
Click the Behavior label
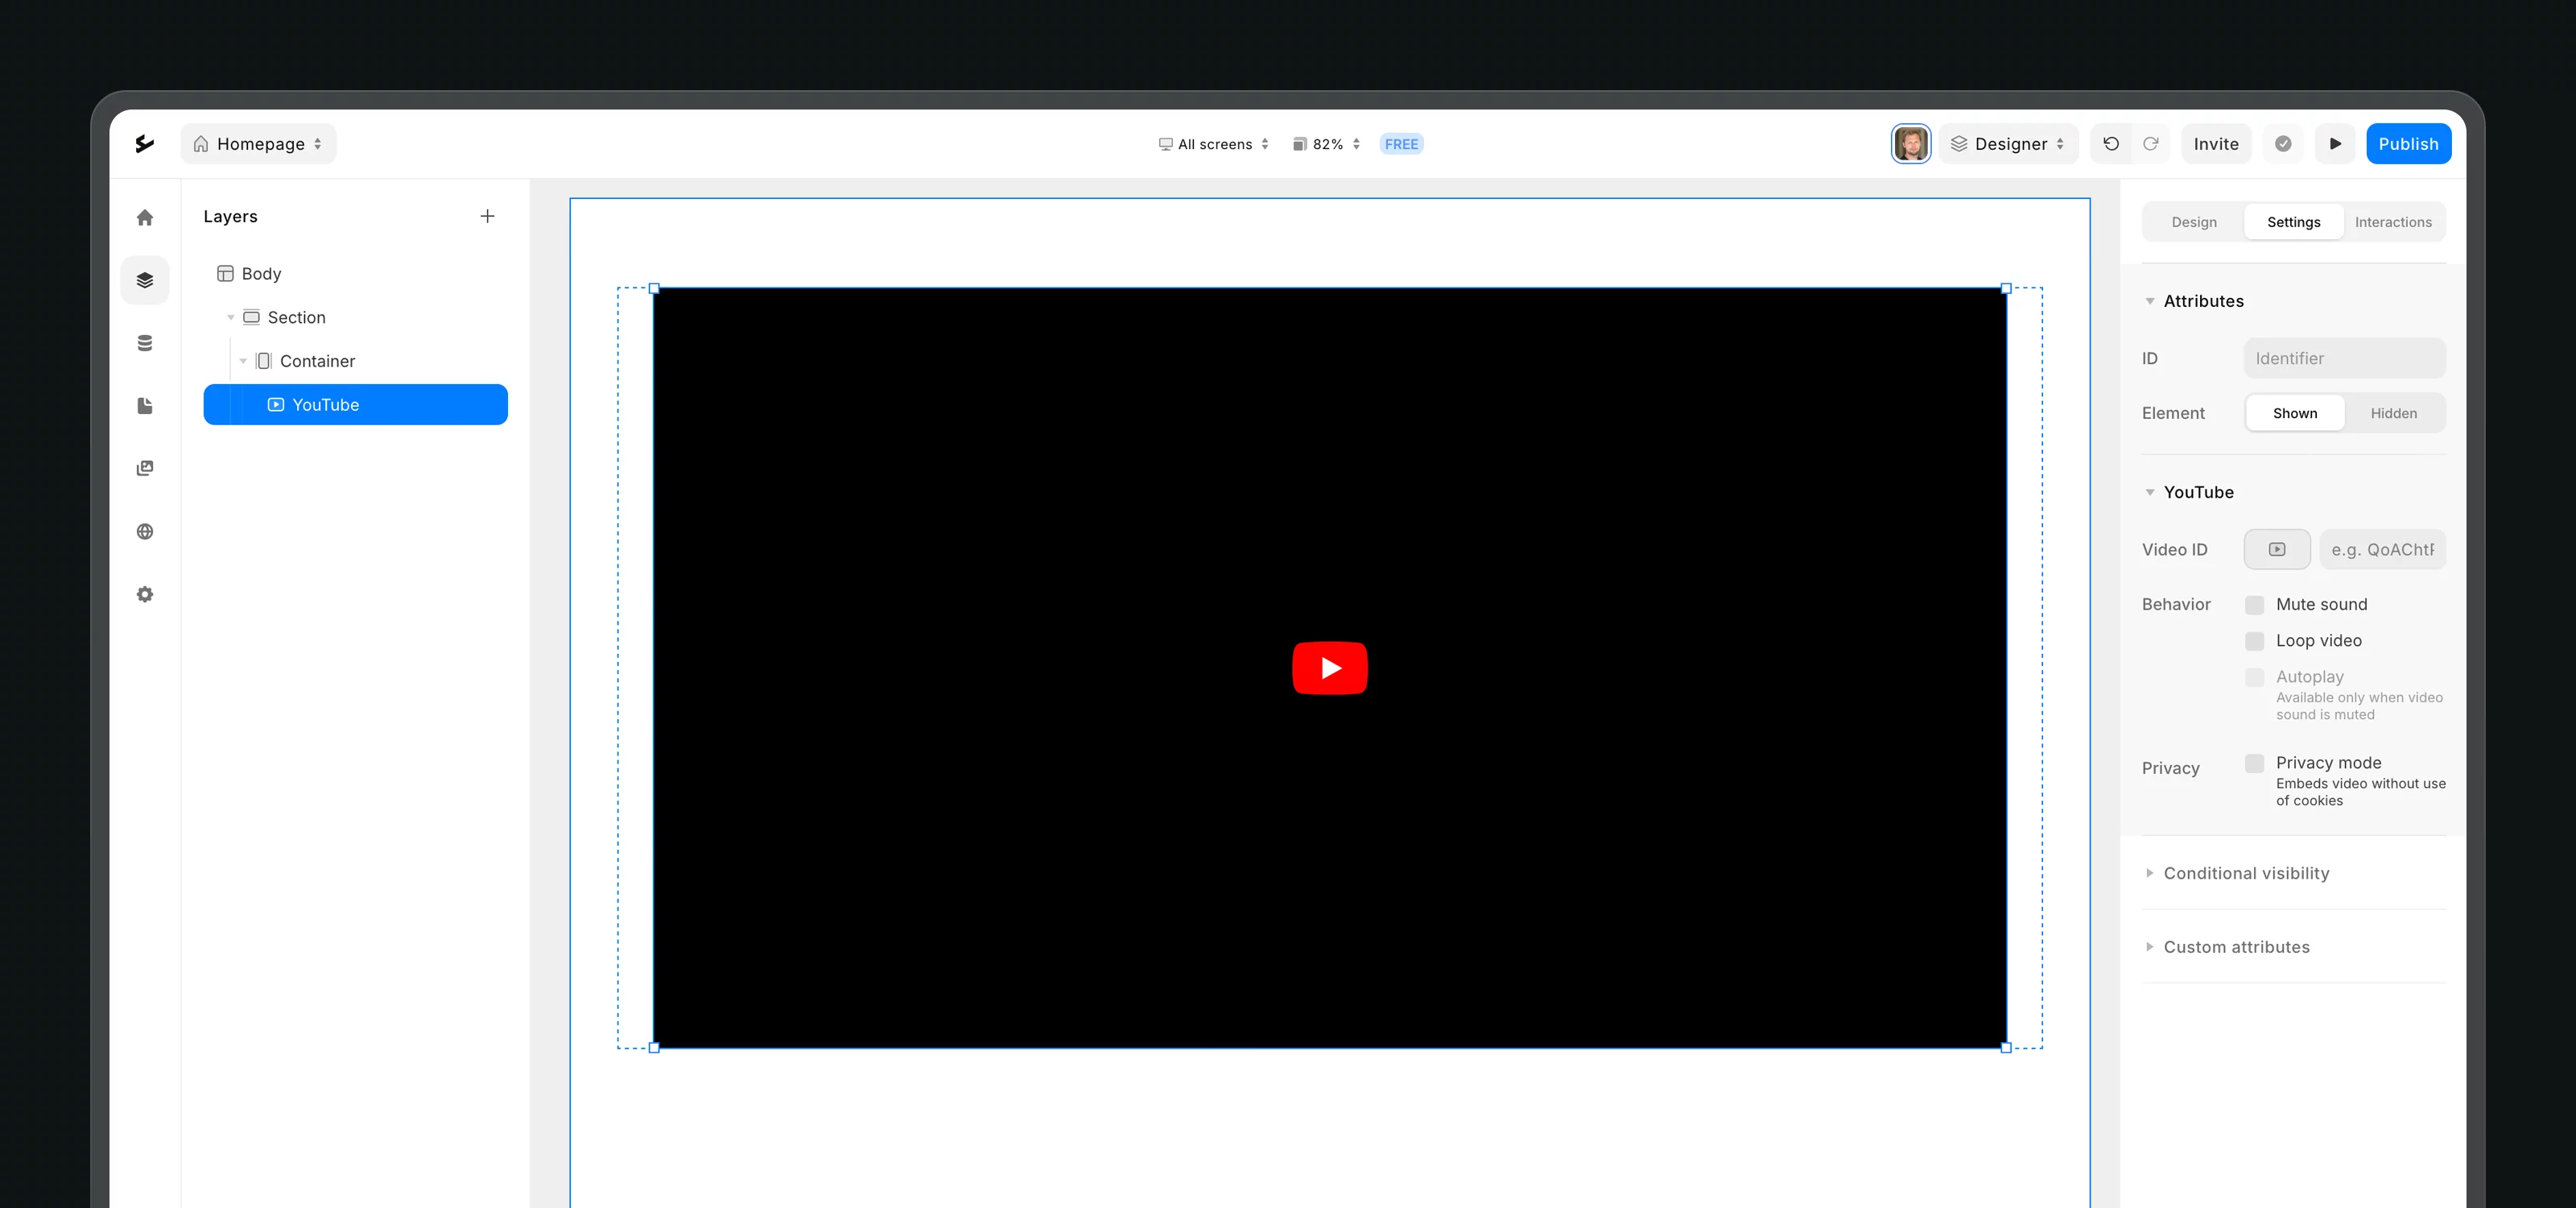click(x=2176, y=604)
